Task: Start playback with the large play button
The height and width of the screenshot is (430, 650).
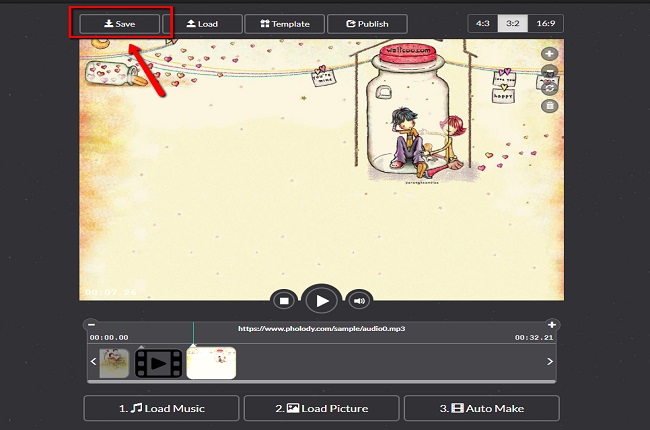Action: 322,301
